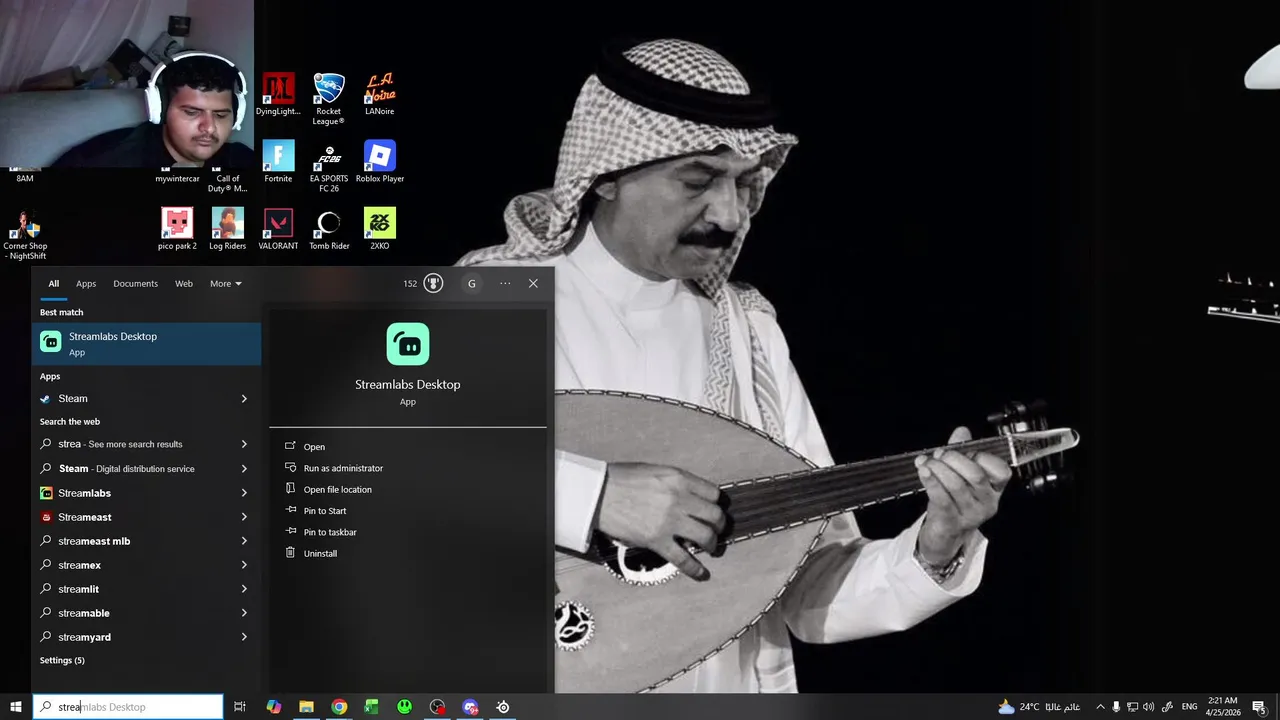
Task: Expand 'strea - See more search results' arrow
Action: click(x=244, y=444)
